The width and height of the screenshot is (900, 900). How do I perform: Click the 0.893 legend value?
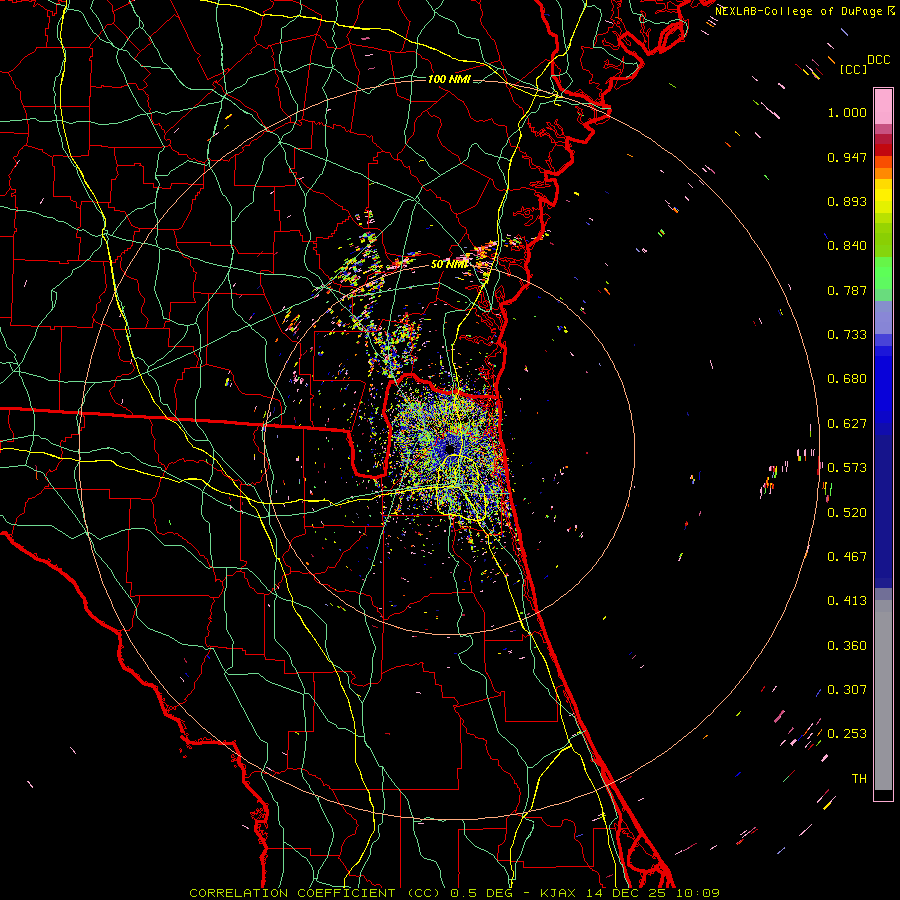pos(847,201)
